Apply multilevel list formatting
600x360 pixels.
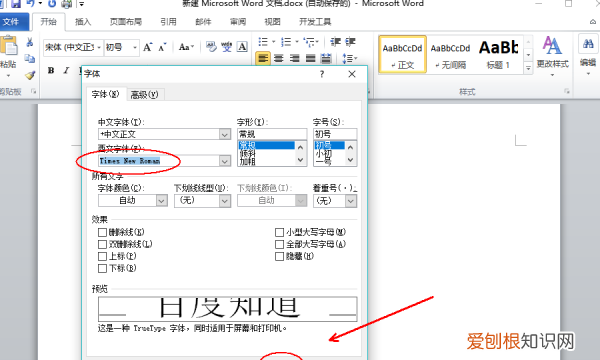pyautogui.click(x=309, y=42)
